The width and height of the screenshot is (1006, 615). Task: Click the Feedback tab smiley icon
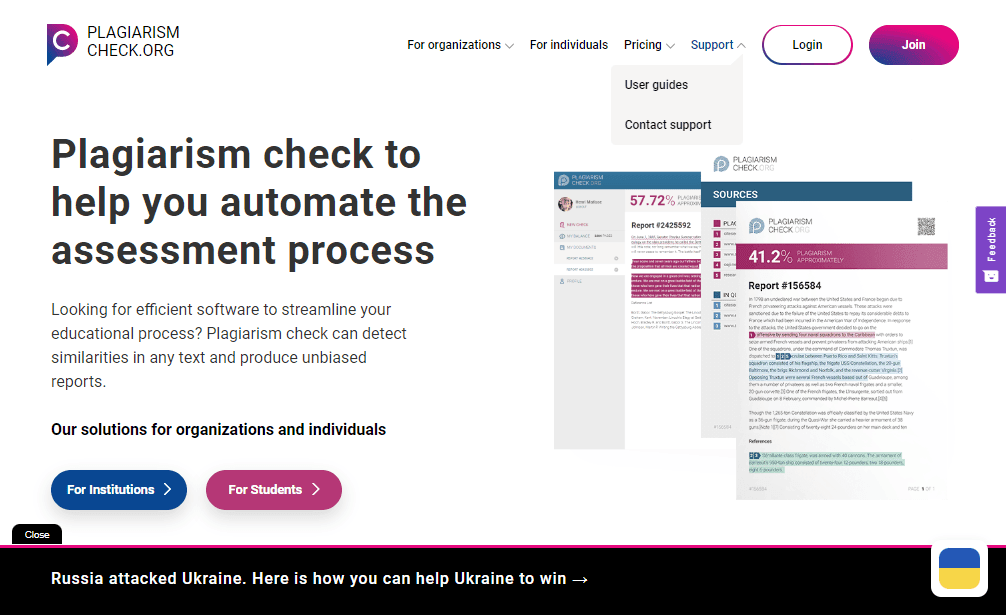pyautogui.click(x=991, y=276)
